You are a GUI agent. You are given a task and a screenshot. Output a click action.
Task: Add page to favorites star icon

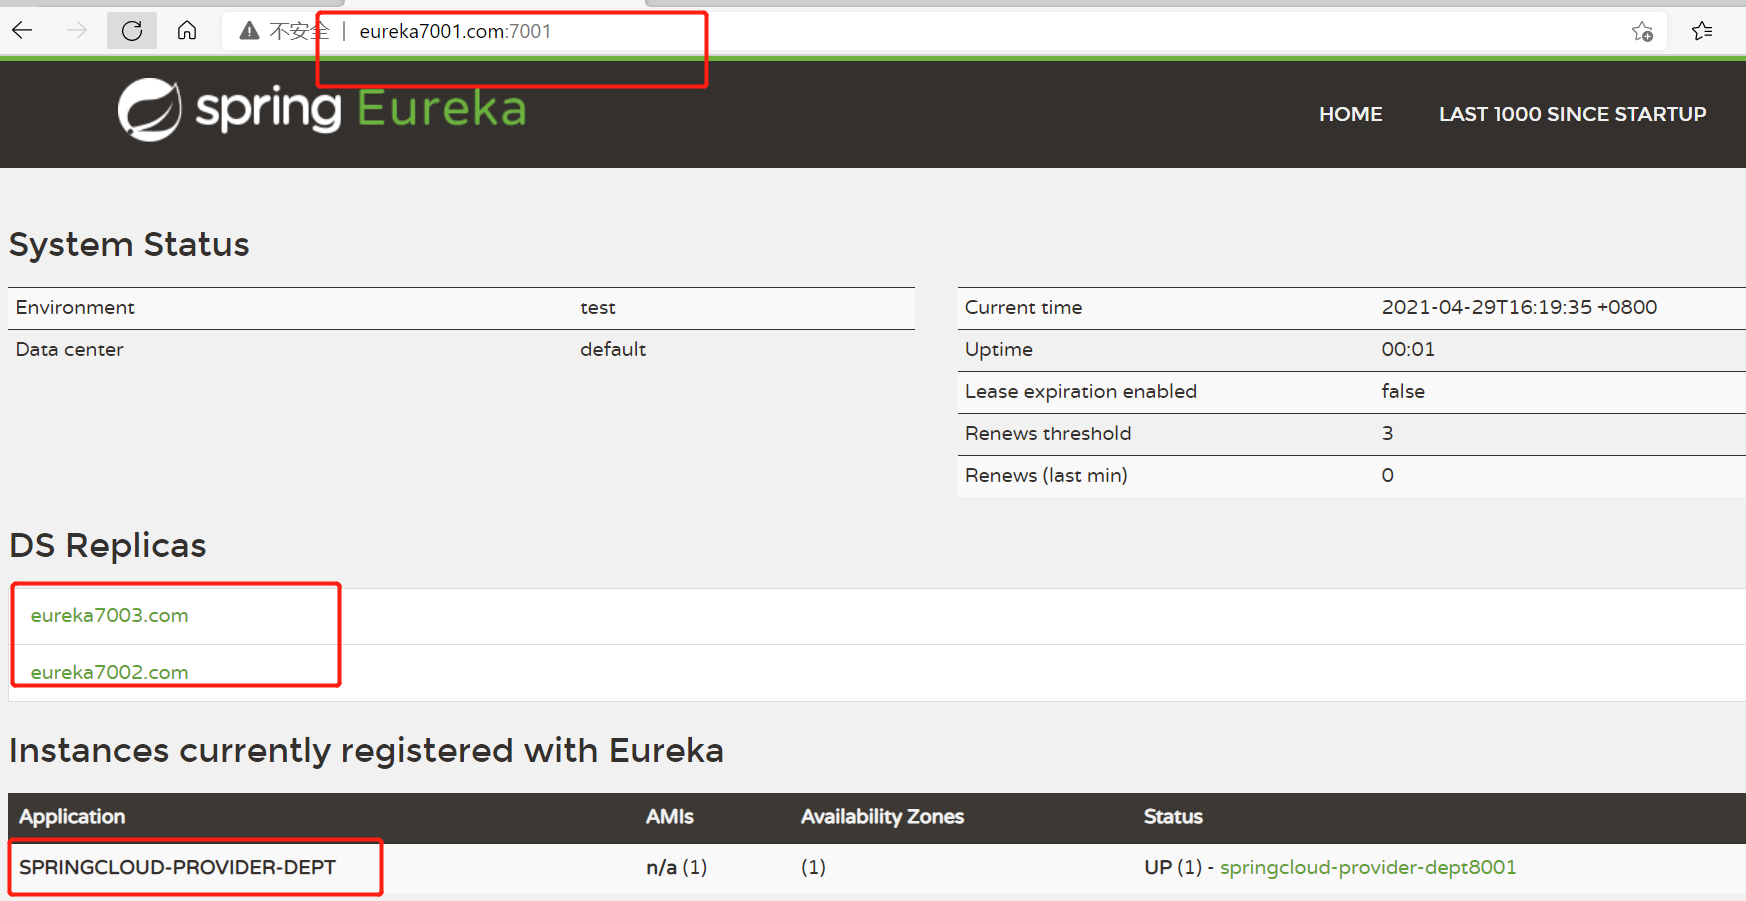(x=1642, y=32)
